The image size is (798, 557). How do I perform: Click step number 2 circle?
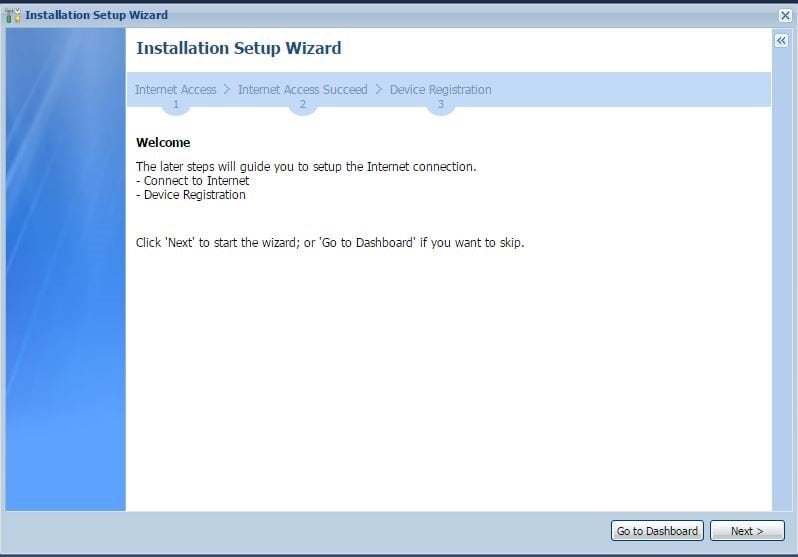point(303,105)
